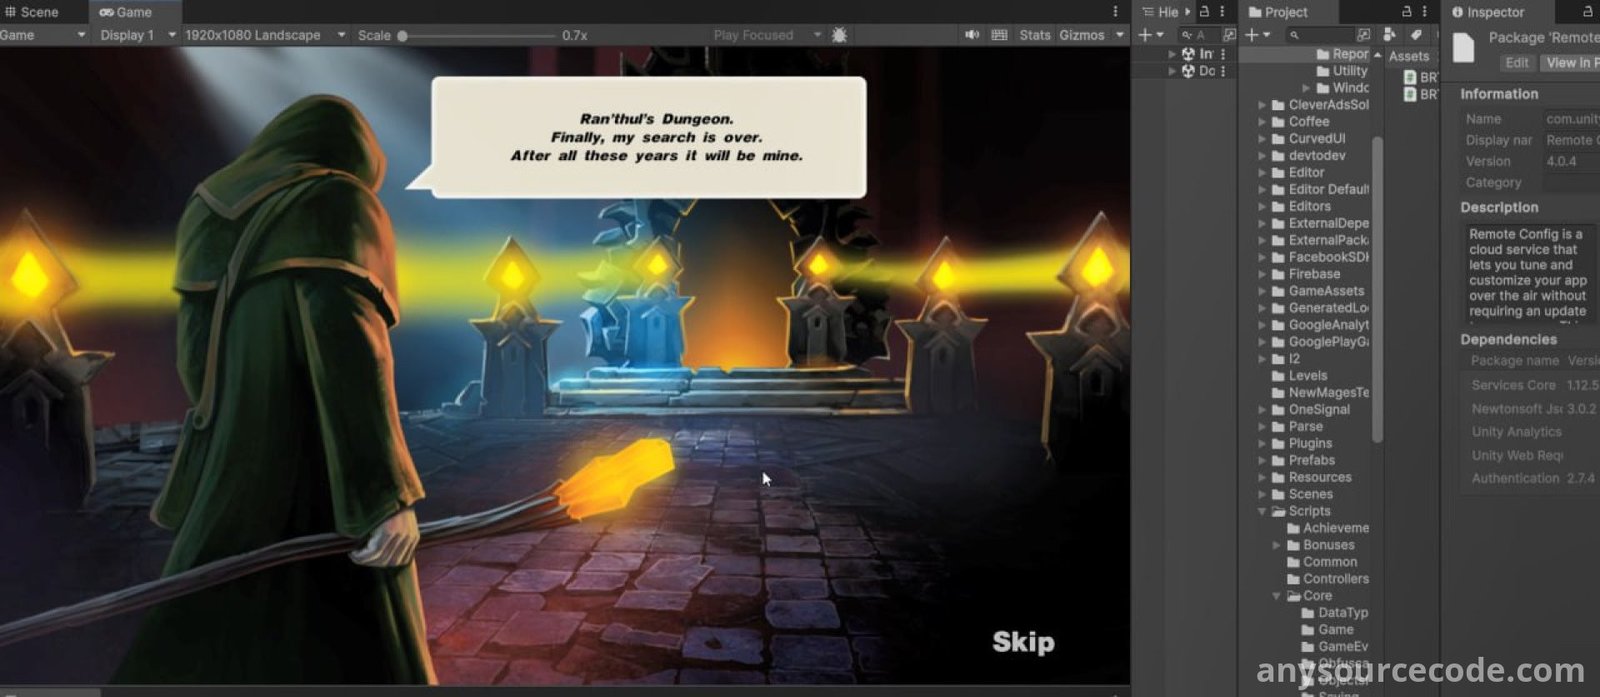This screenshot has height=697, width=1600.
Task: Toggle Gizmos in the Game view
Action: coord(1081,35)
